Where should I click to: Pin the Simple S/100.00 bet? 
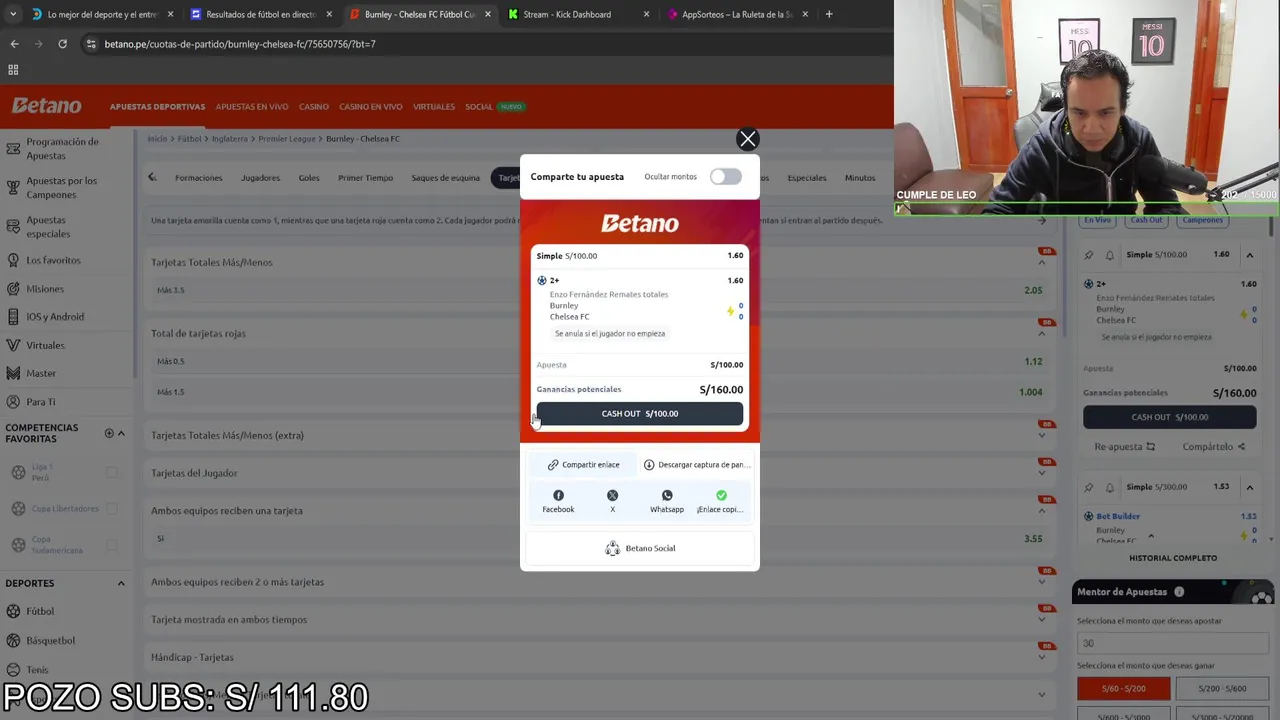(x=1089, y=255)
